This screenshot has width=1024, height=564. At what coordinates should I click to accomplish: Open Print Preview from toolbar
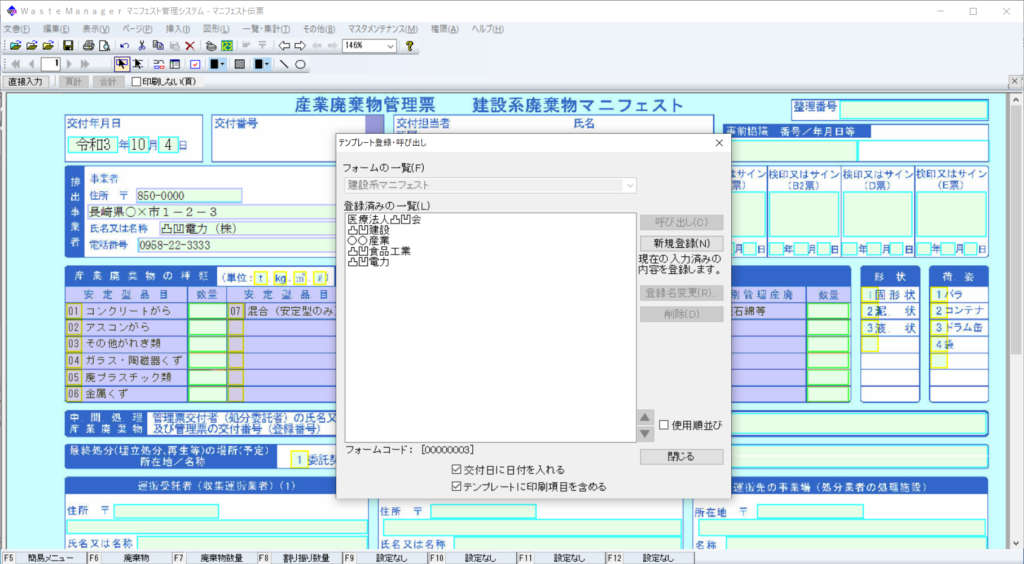104,46
